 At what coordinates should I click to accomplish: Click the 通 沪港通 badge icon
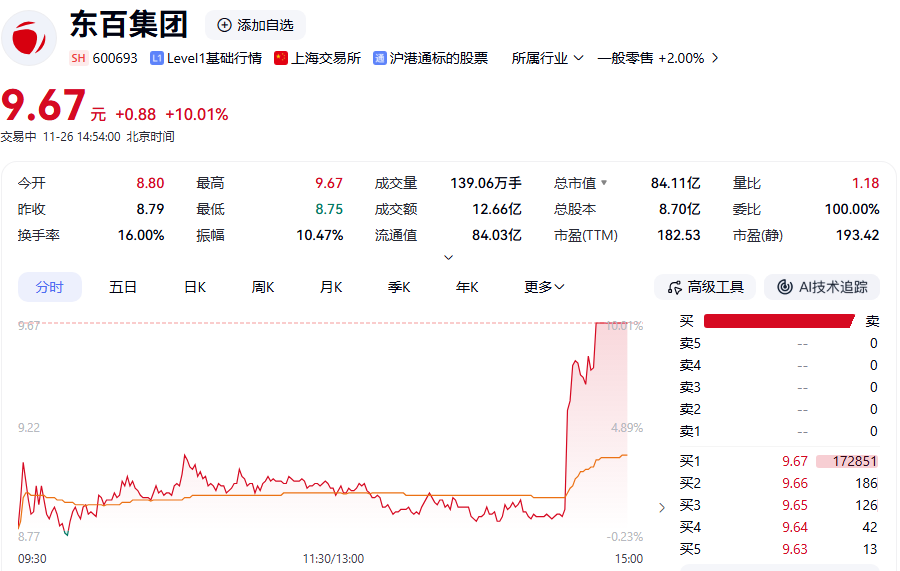[x=380, y=59]
